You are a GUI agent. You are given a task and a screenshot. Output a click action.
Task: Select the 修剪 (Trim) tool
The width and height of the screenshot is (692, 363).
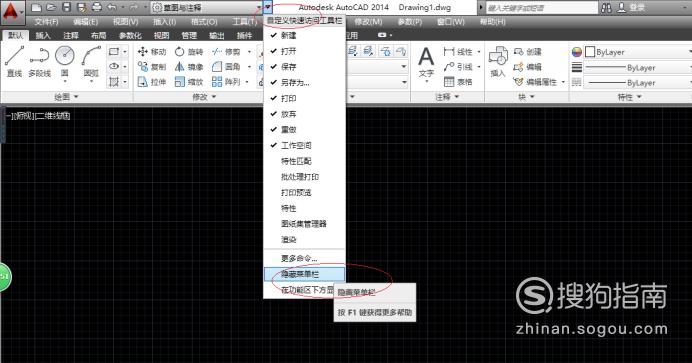[x=226, y=52]
